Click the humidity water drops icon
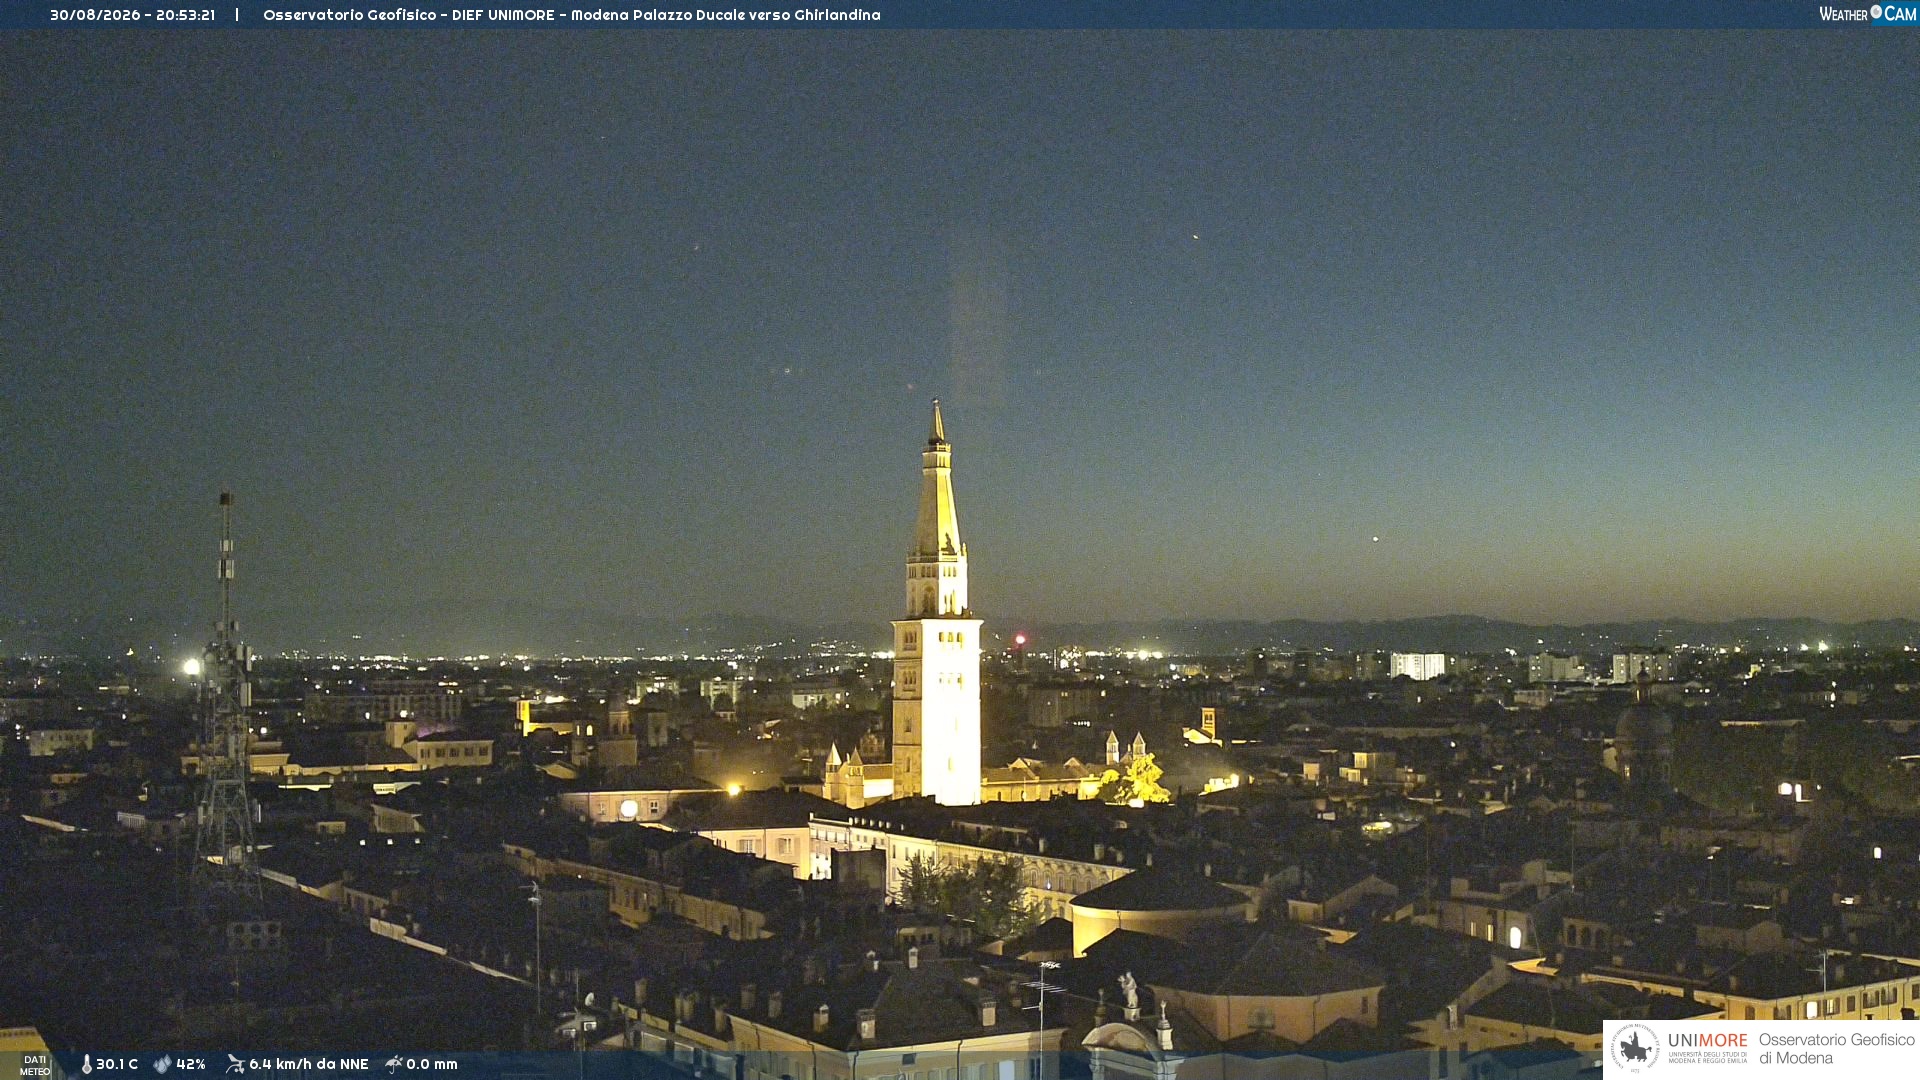 (162, 1064)
